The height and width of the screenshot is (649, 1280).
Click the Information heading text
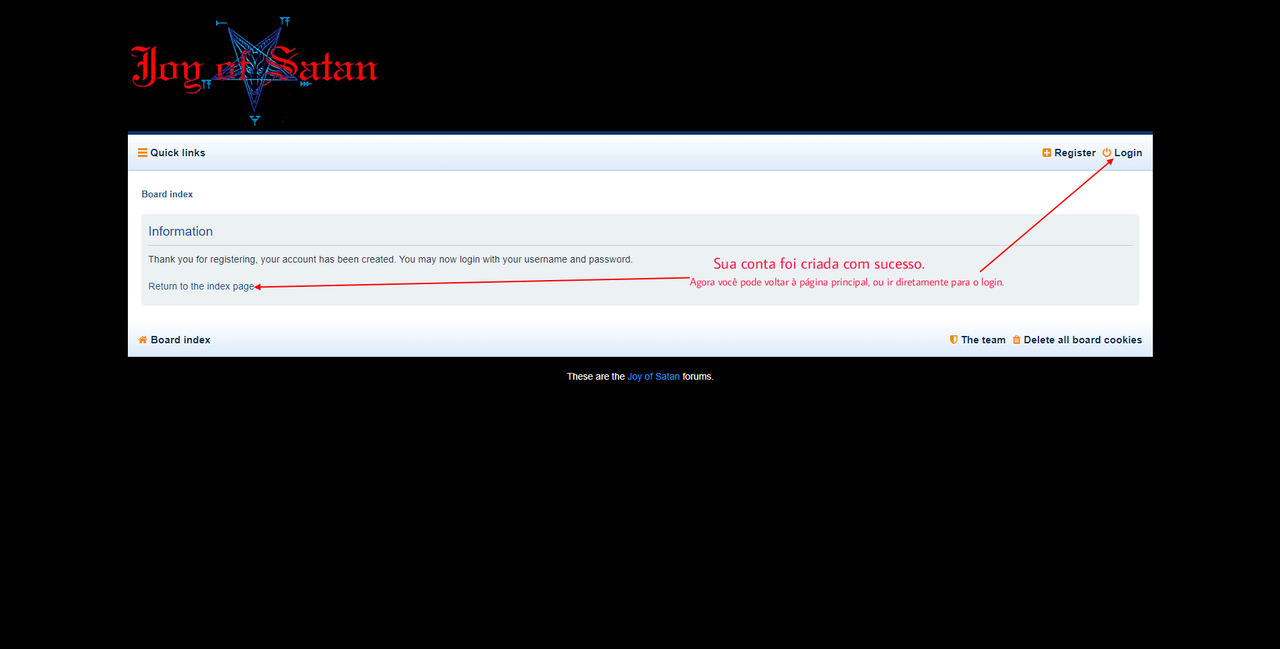tap(181, 231)
